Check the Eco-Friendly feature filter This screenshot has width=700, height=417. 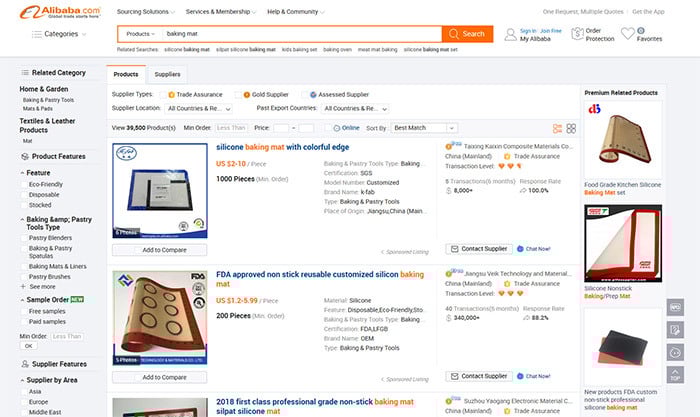coord(24,184)
